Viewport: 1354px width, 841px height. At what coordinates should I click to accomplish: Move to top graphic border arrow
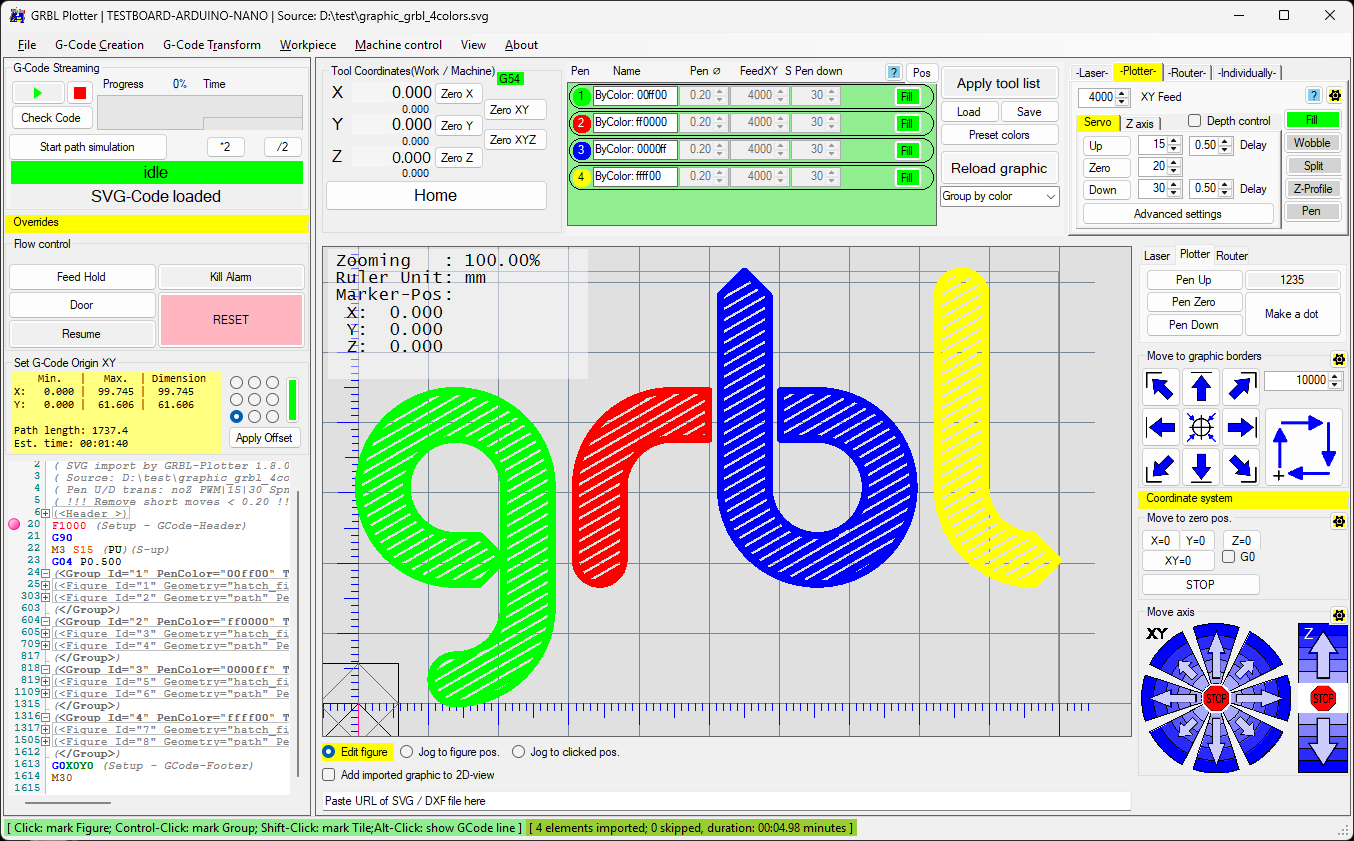point(1201,388)
